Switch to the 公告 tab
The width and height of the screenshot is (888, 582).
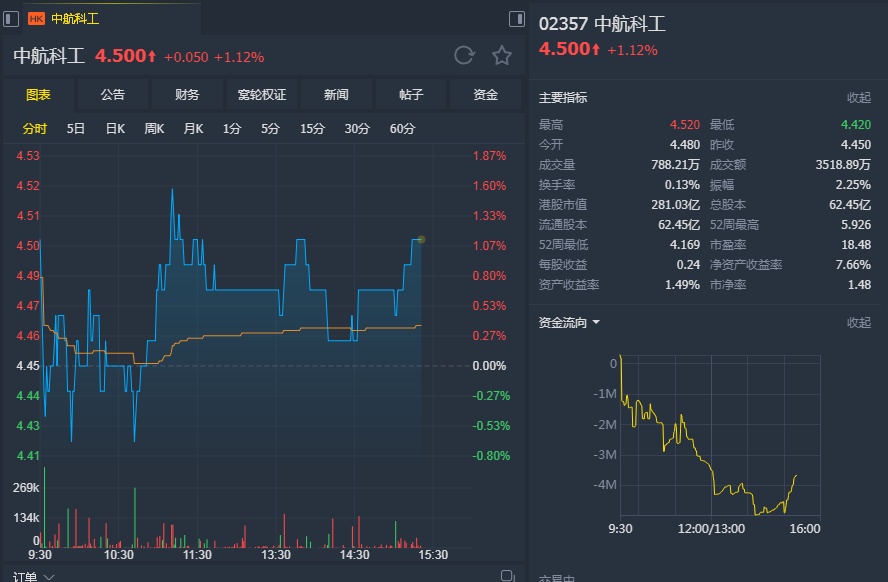[113, 95]
